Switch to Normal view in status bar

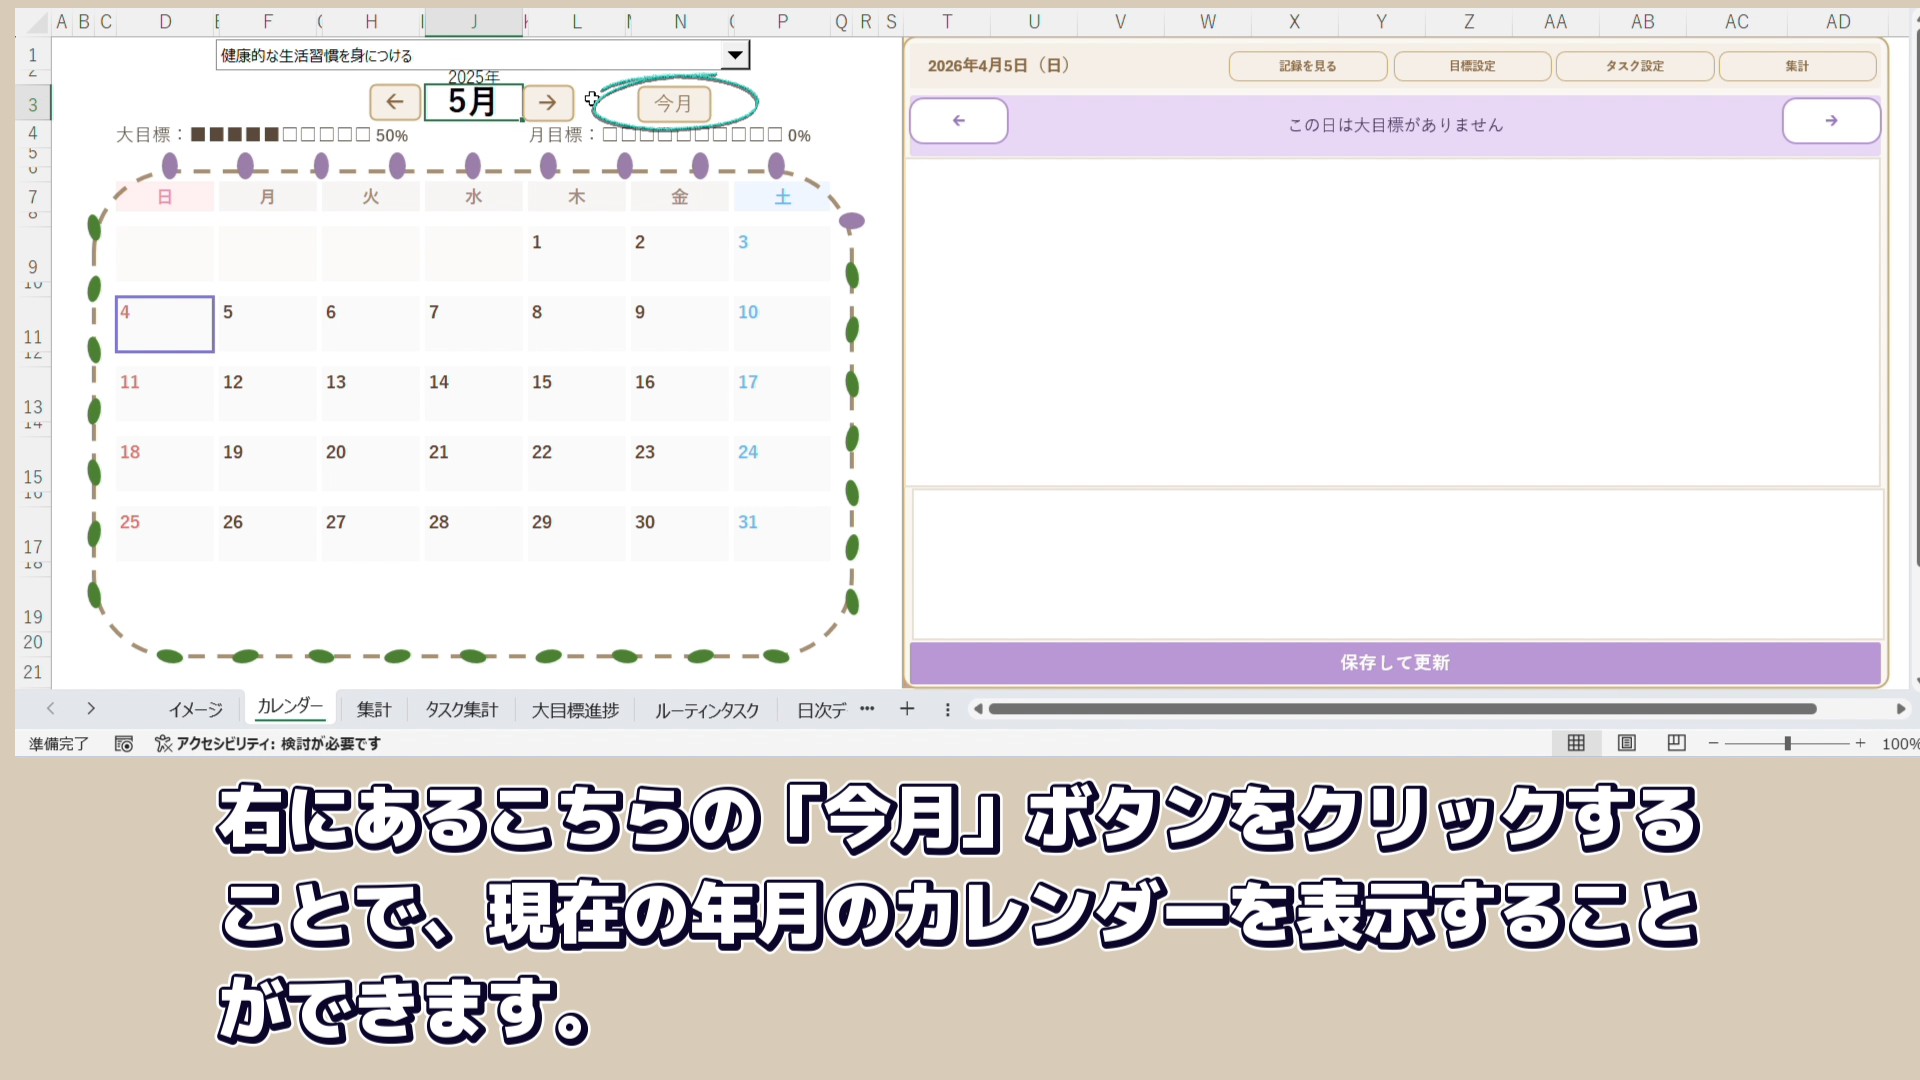pos(1576,743)
